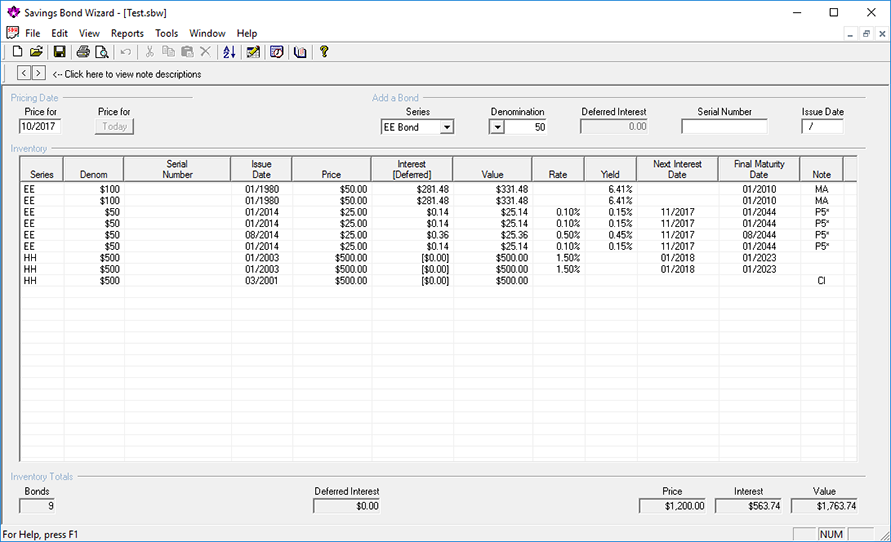The height and width of the screenshot is (542, 891).
Task: Click the Serial Number column header
Action: 177,169
